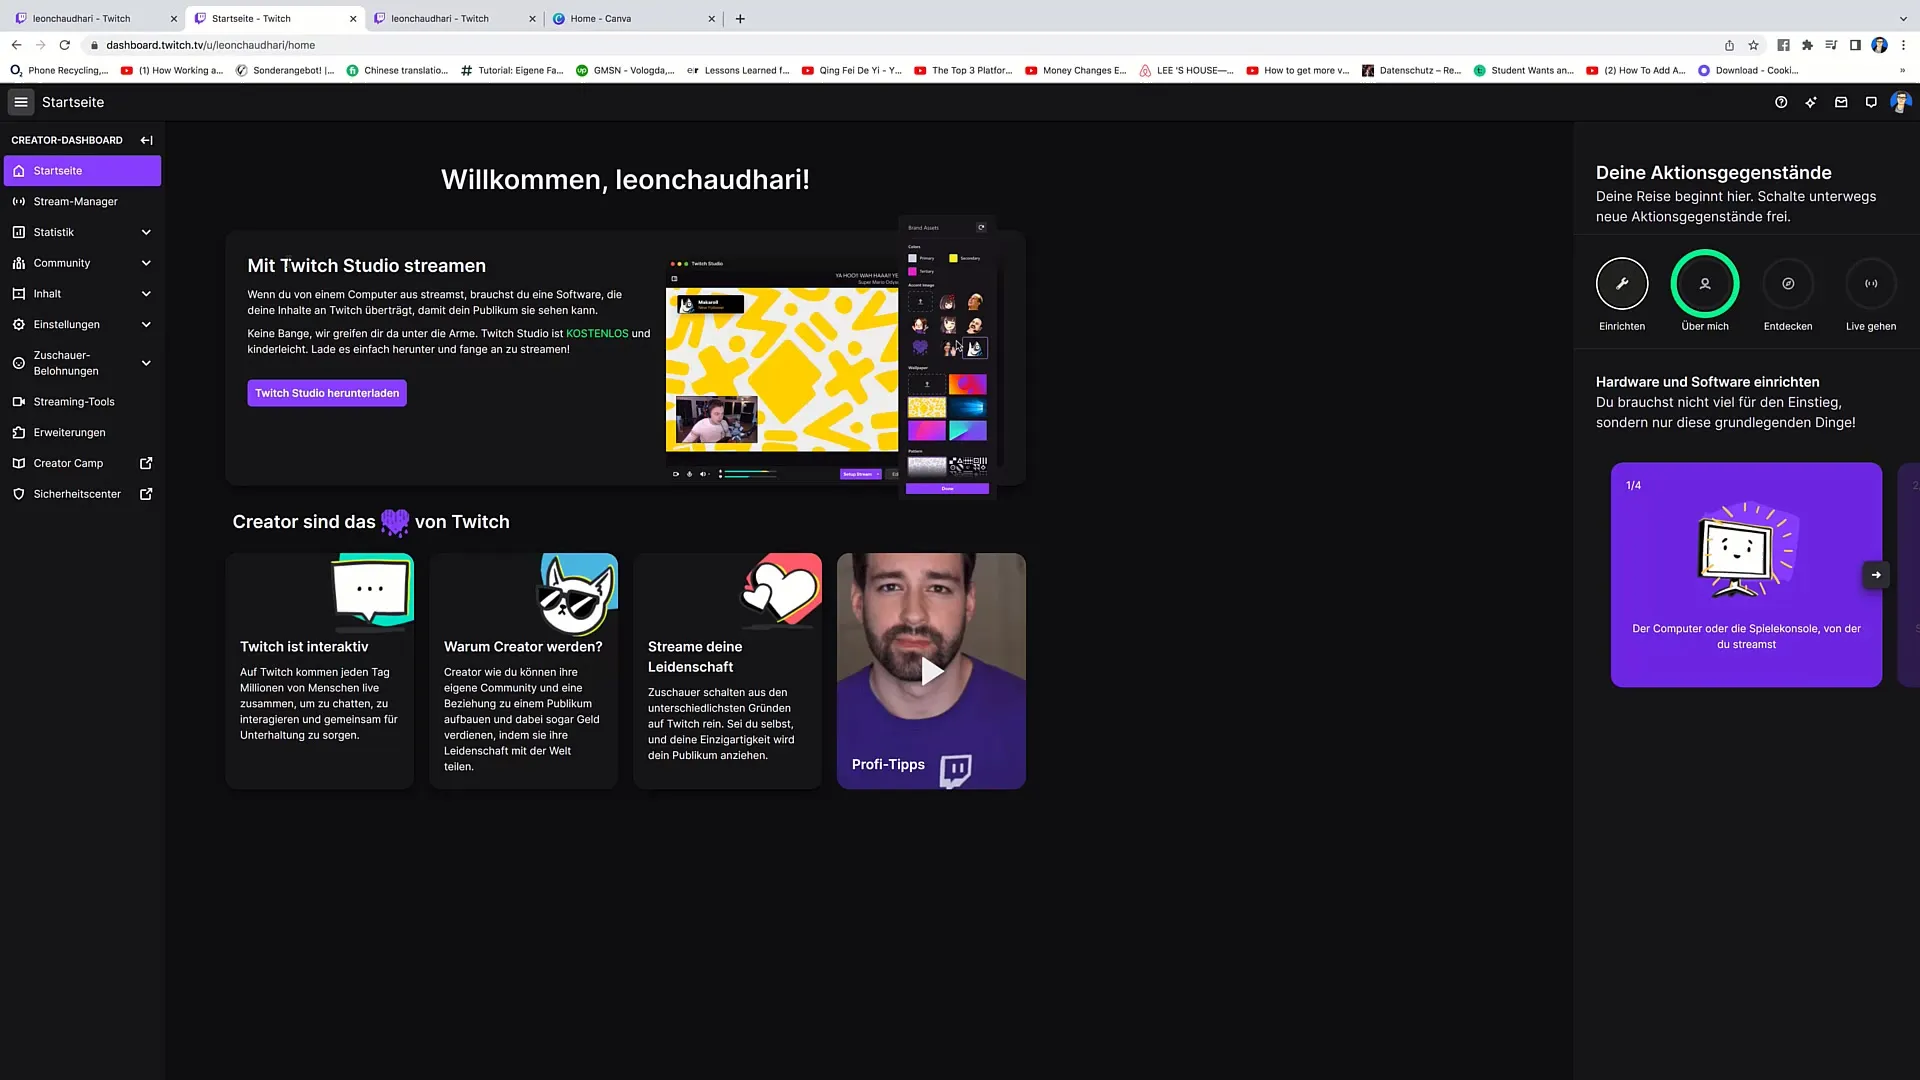This screenshot has height=1080, width=1920.
Task: Click the Erweiterungen sidebar item
Action: click(x=69, y=431)
